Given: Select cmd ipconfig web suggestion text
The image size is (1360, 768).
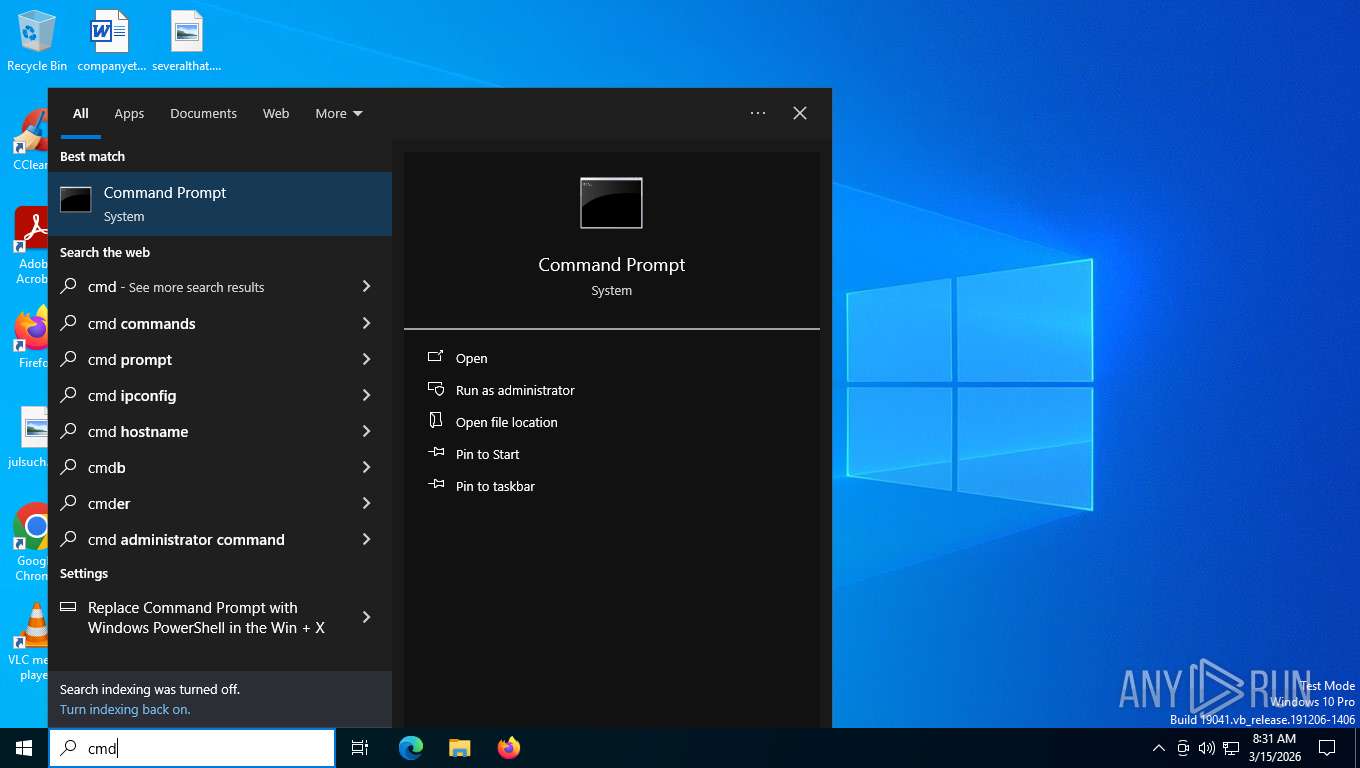Looking at the screenshot, I should 132,396.
